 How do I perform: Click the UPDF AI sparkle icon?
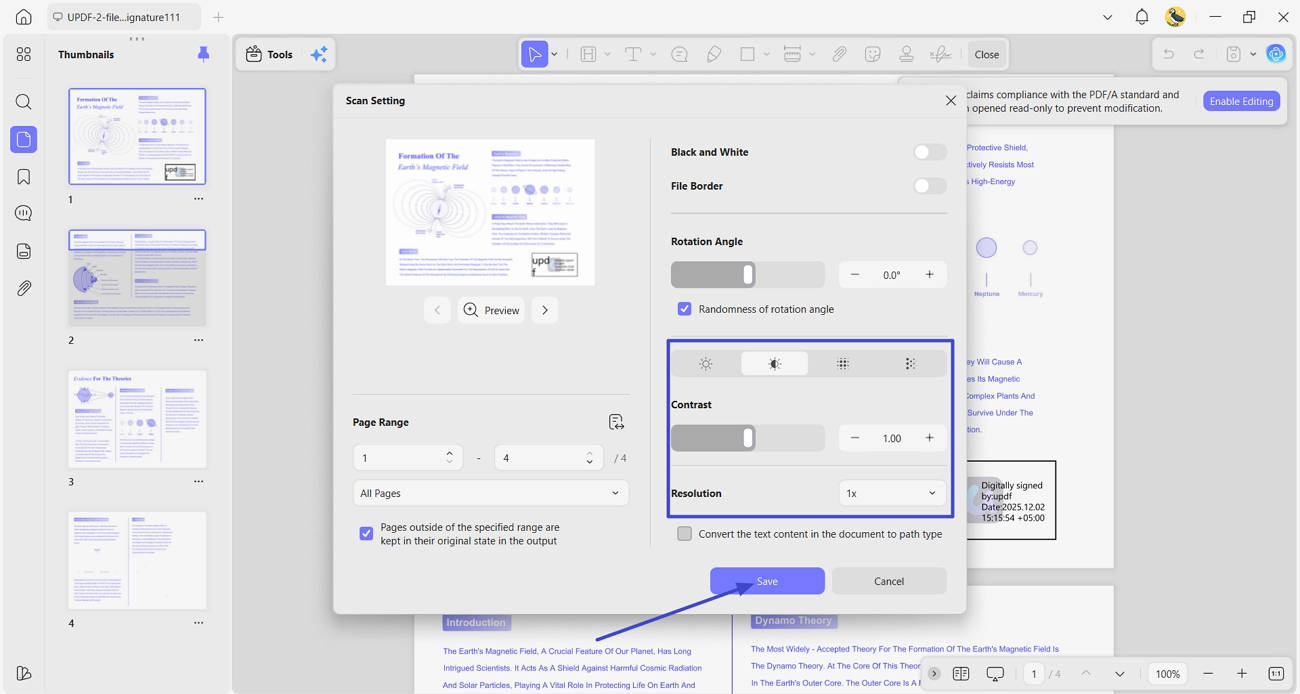point(319,54)
